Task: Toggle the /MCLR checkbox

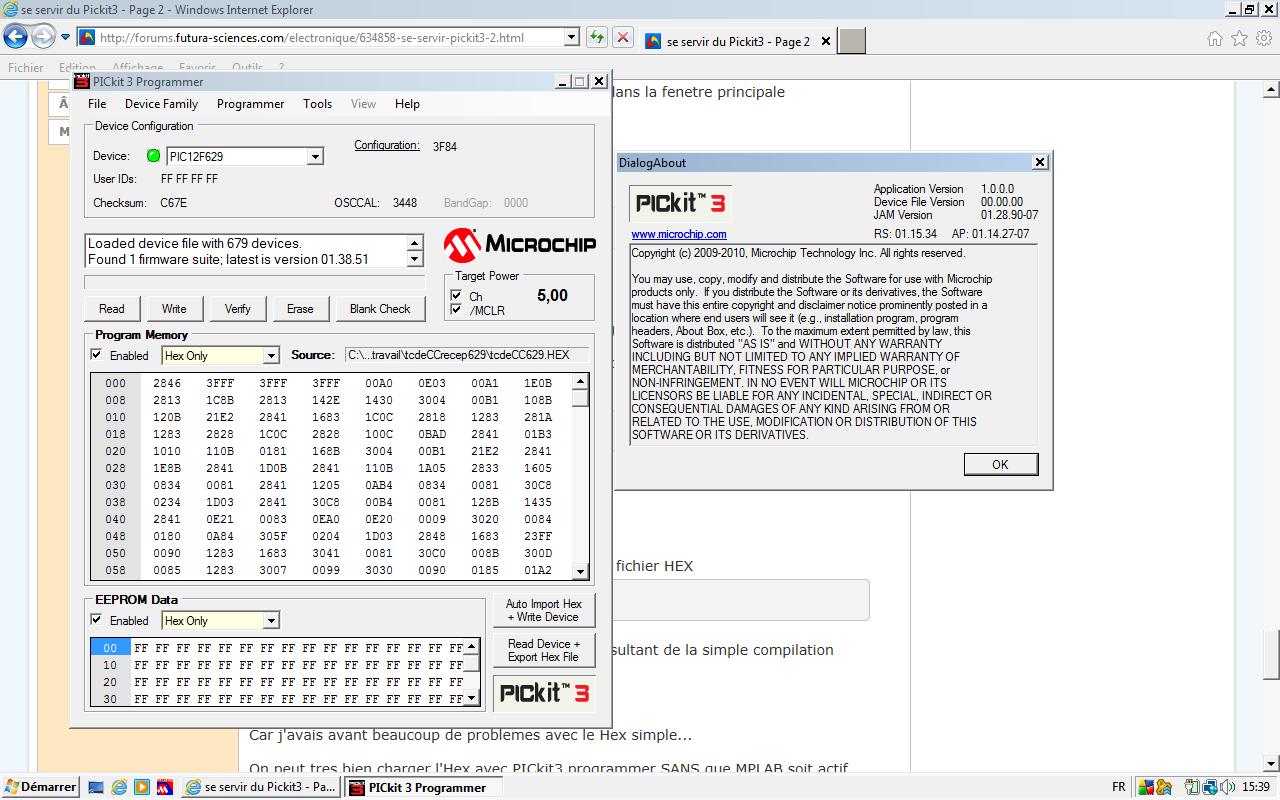Action: coord(456,310)
